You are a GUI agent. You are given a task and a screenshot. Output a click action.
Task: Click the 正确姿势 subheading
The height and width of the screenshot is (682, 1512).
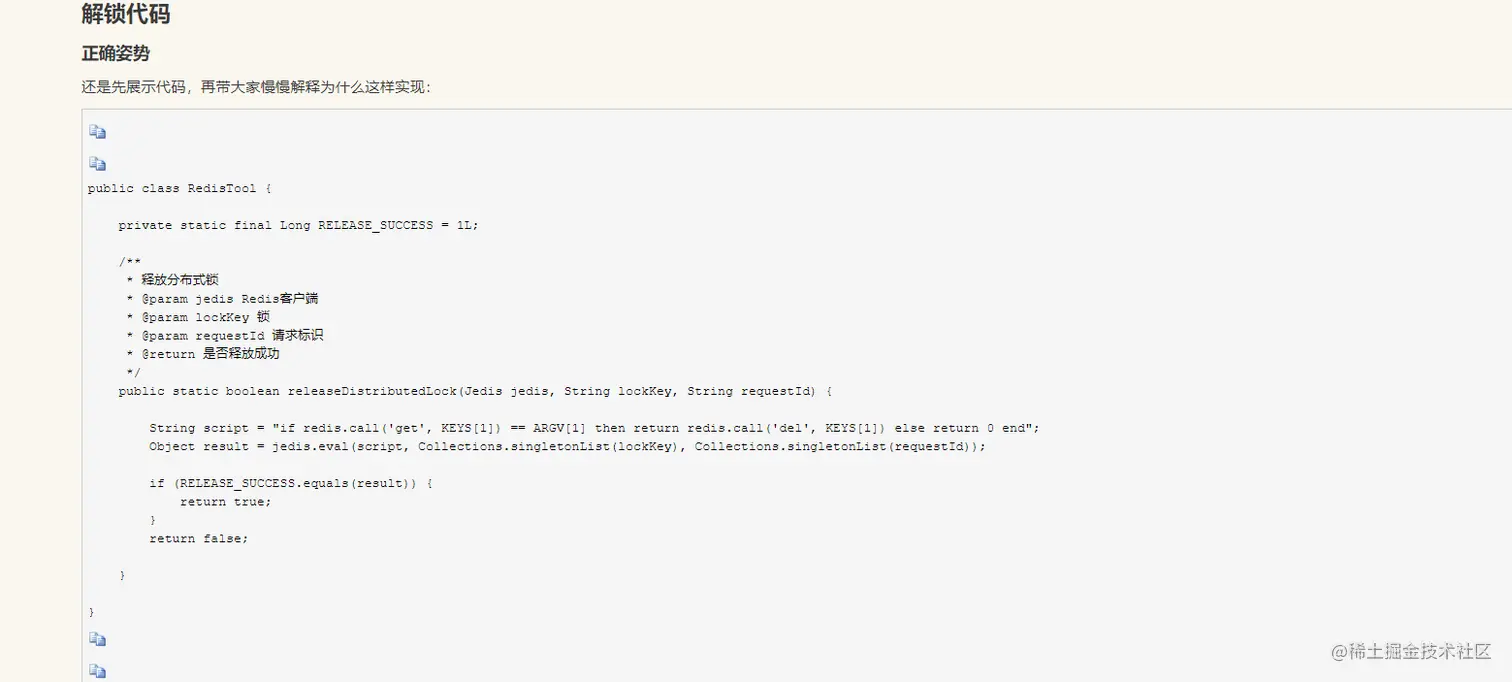coord(115,53)
